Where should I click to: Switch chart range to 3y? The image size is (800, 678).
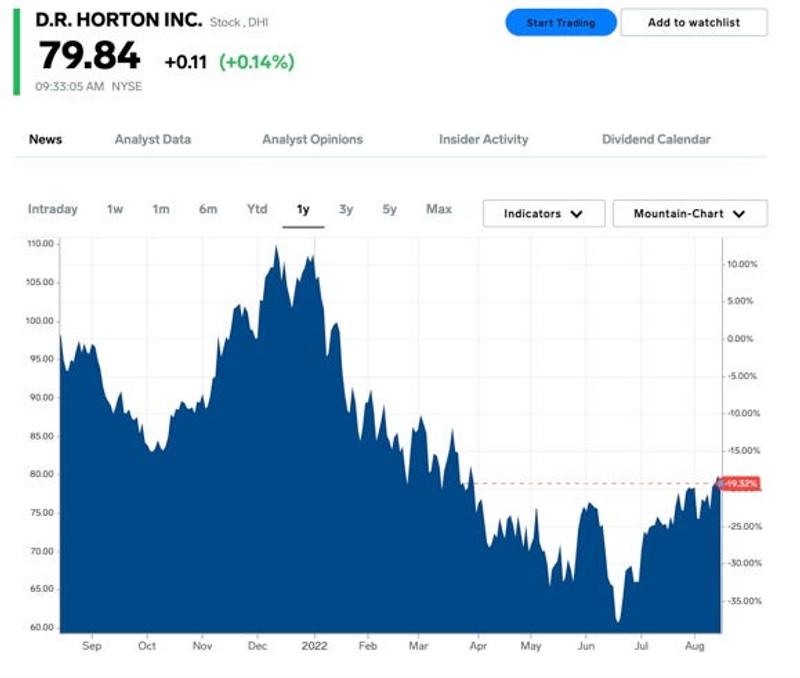(346, 209)
